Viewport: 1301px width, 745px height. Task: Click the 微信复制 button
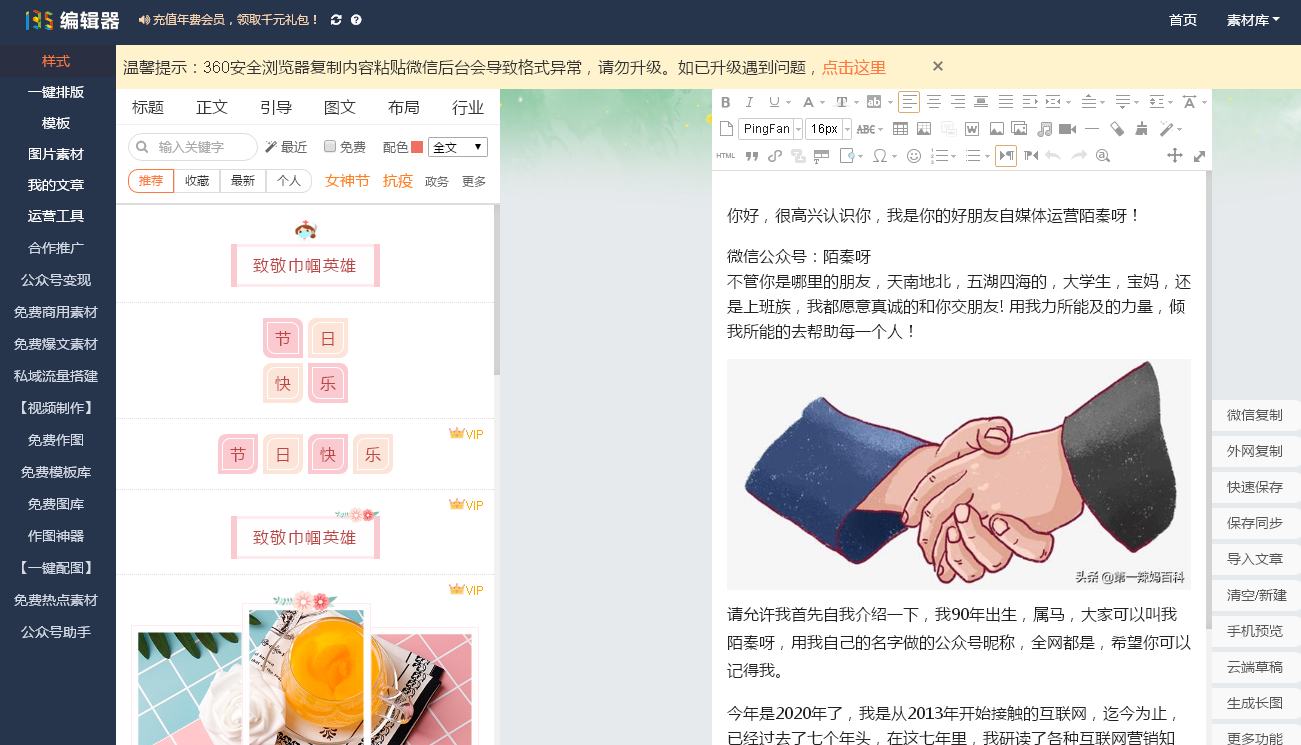[x=1255, y=416]
